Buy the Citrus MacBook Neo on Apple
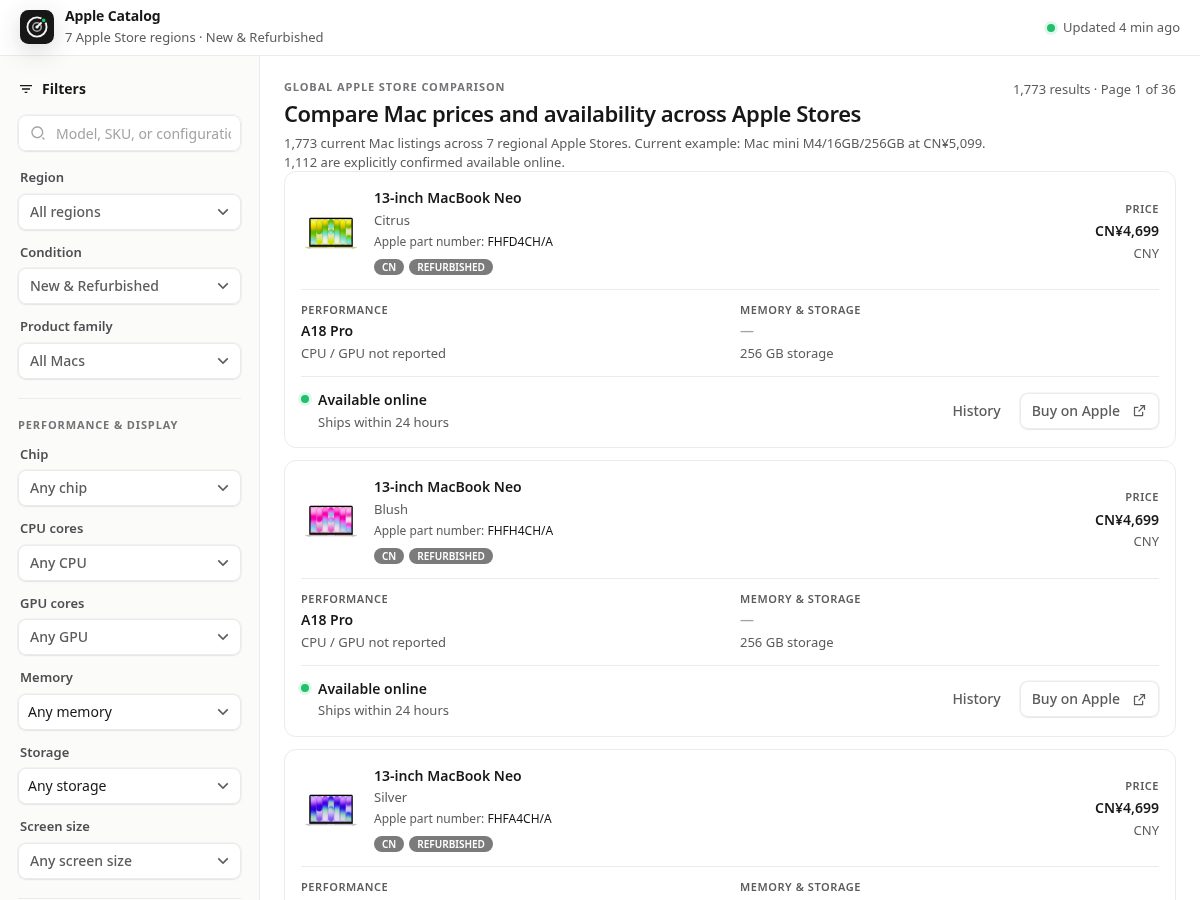This screenshot has width=1200, height=900. pyautogui.click(x=1089, y=411)
